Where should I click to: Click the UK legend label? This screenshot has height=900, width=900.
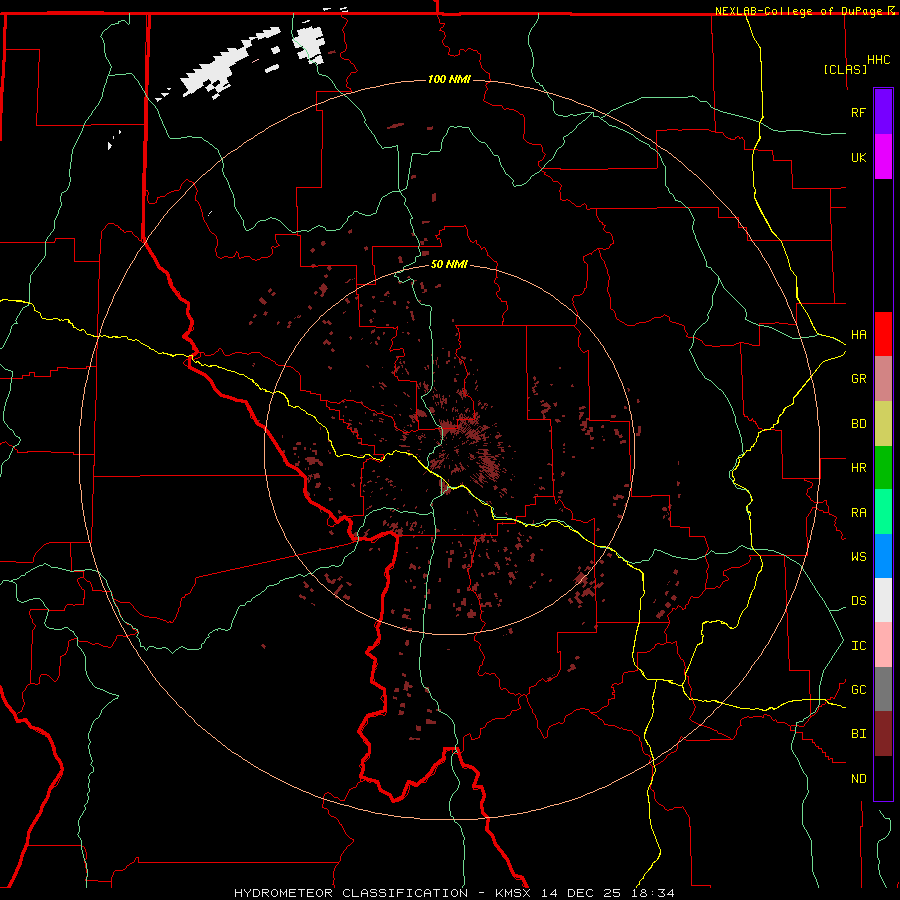[x=858, y=157]
